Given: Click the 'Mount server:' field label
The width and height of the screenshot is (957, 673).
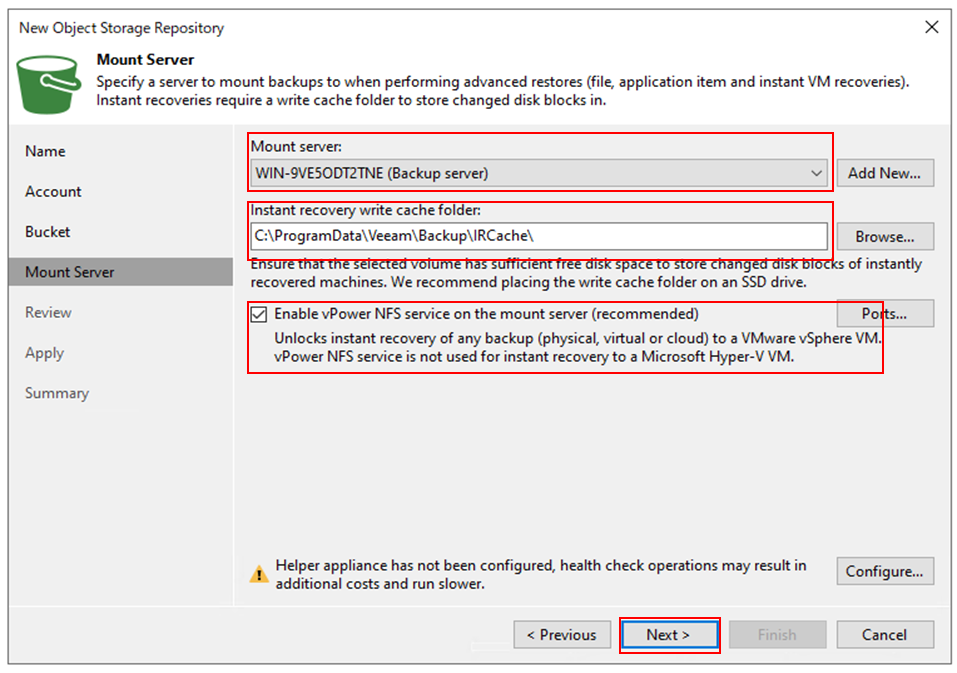Looking at the screenshot, I should point(296,147).
